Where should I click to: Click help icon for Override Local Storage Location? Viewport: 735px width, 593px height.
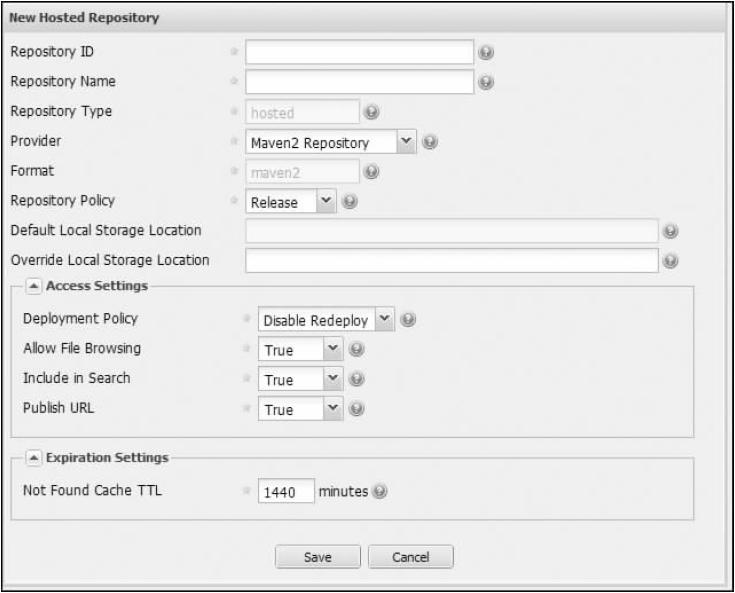(x=671, y=261)
